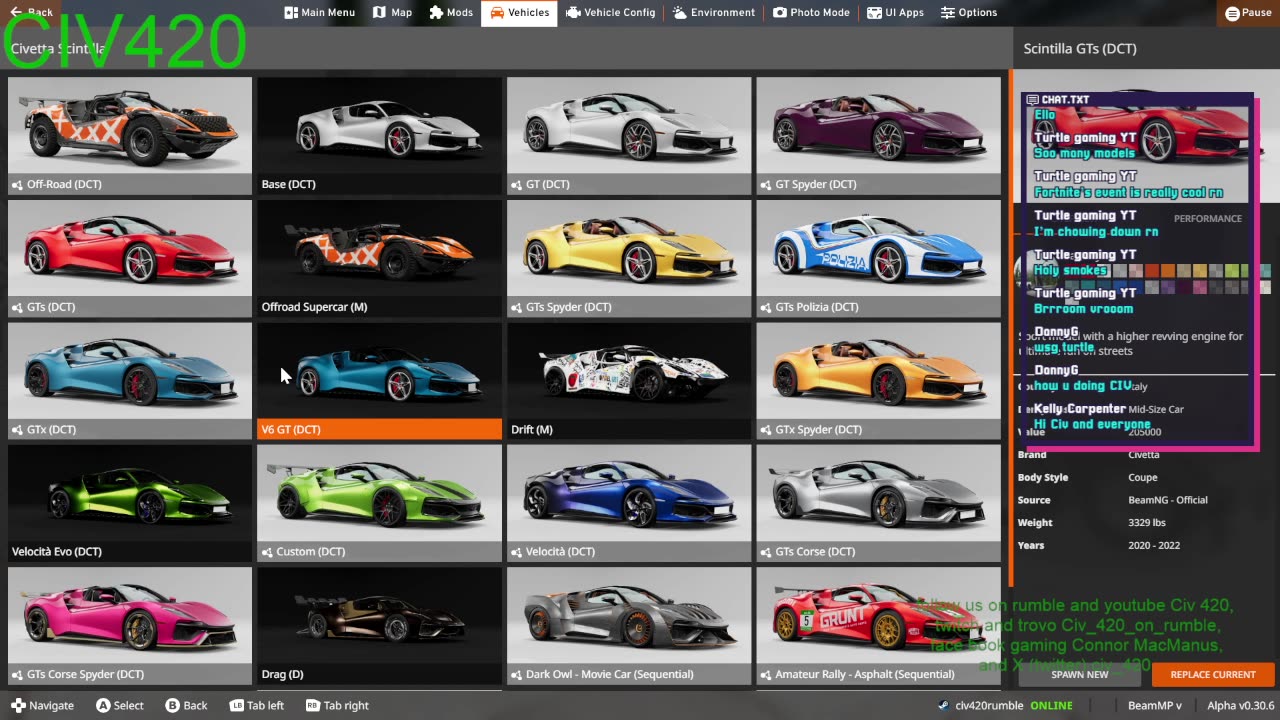Image resolution: width=1280 pixels, height=720 pixels.
Task: Click the BeamMP version label
Action: pyautogui.click(x=1155, y=705)
